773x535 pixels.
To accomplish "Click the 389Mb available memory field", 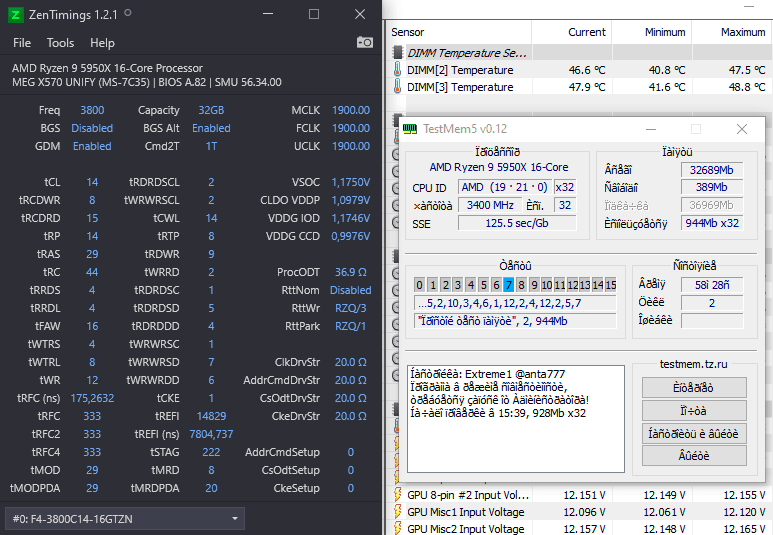I will coord(712,187).
